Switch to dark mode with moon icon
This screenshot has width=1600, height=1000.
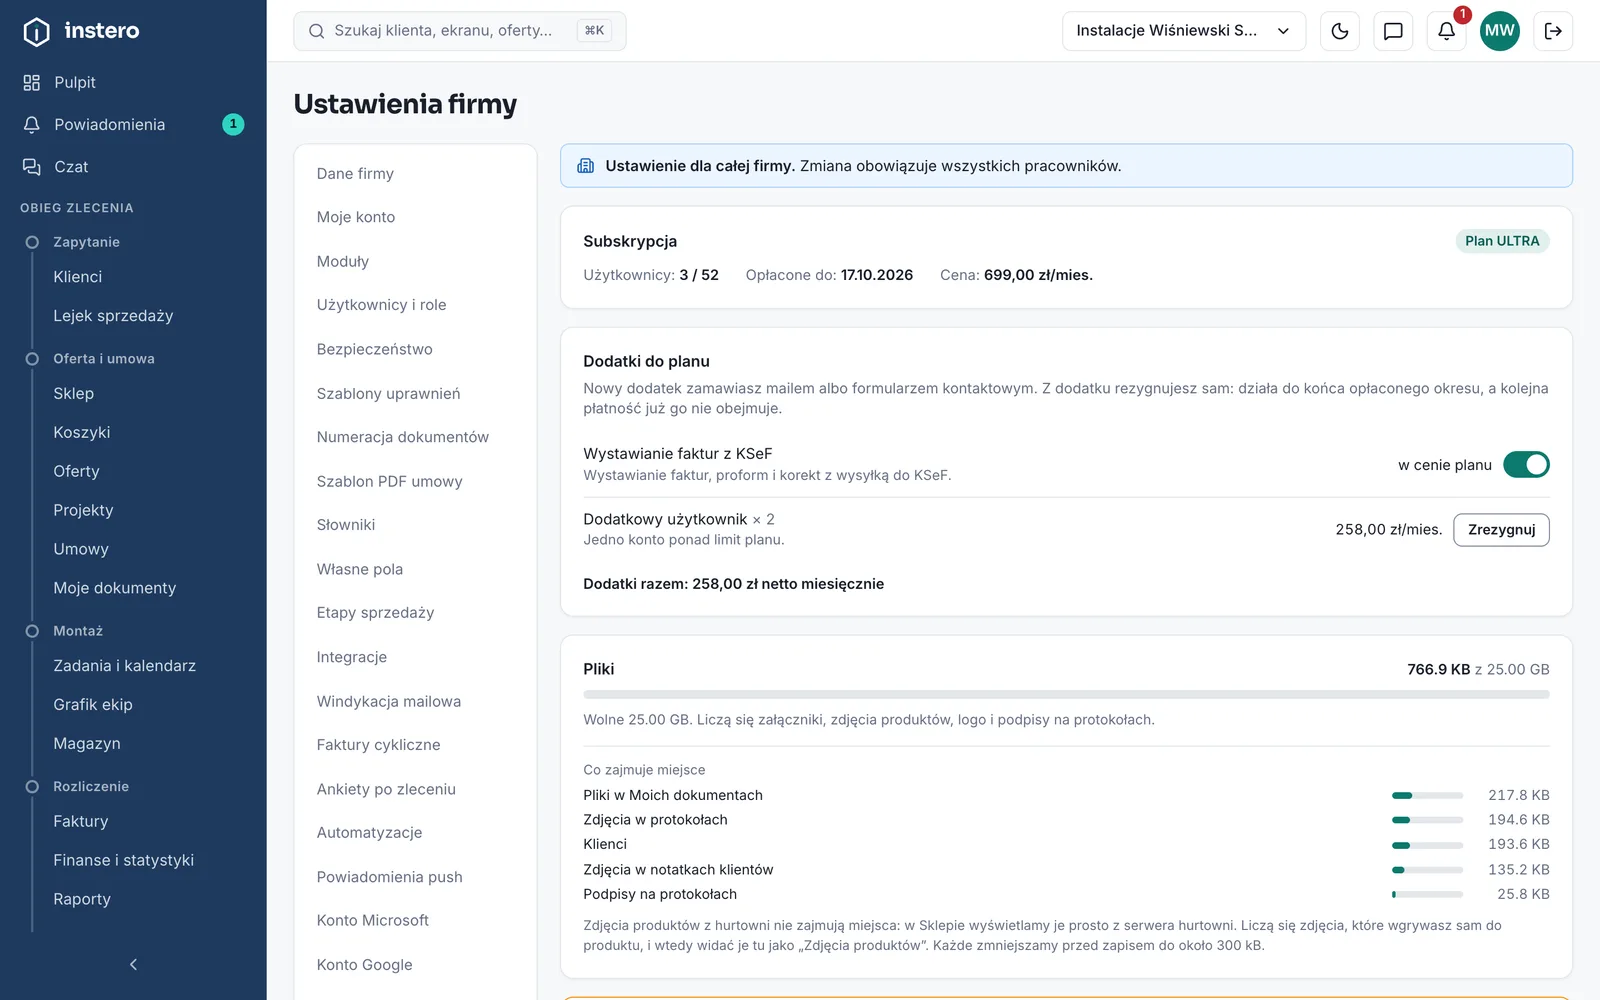pos(1340,31)
